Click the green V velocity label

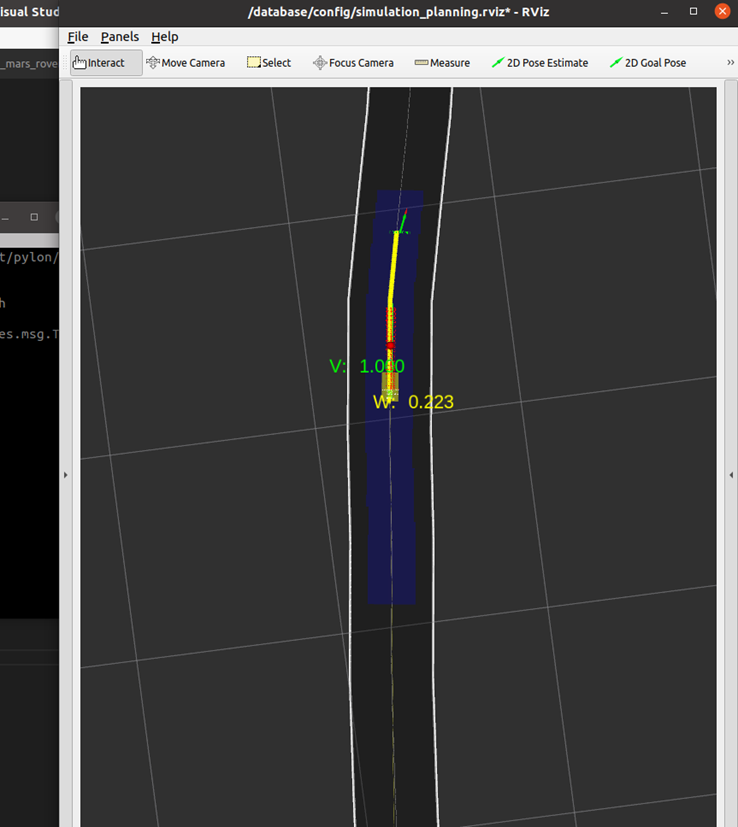(x=366, y=367)
